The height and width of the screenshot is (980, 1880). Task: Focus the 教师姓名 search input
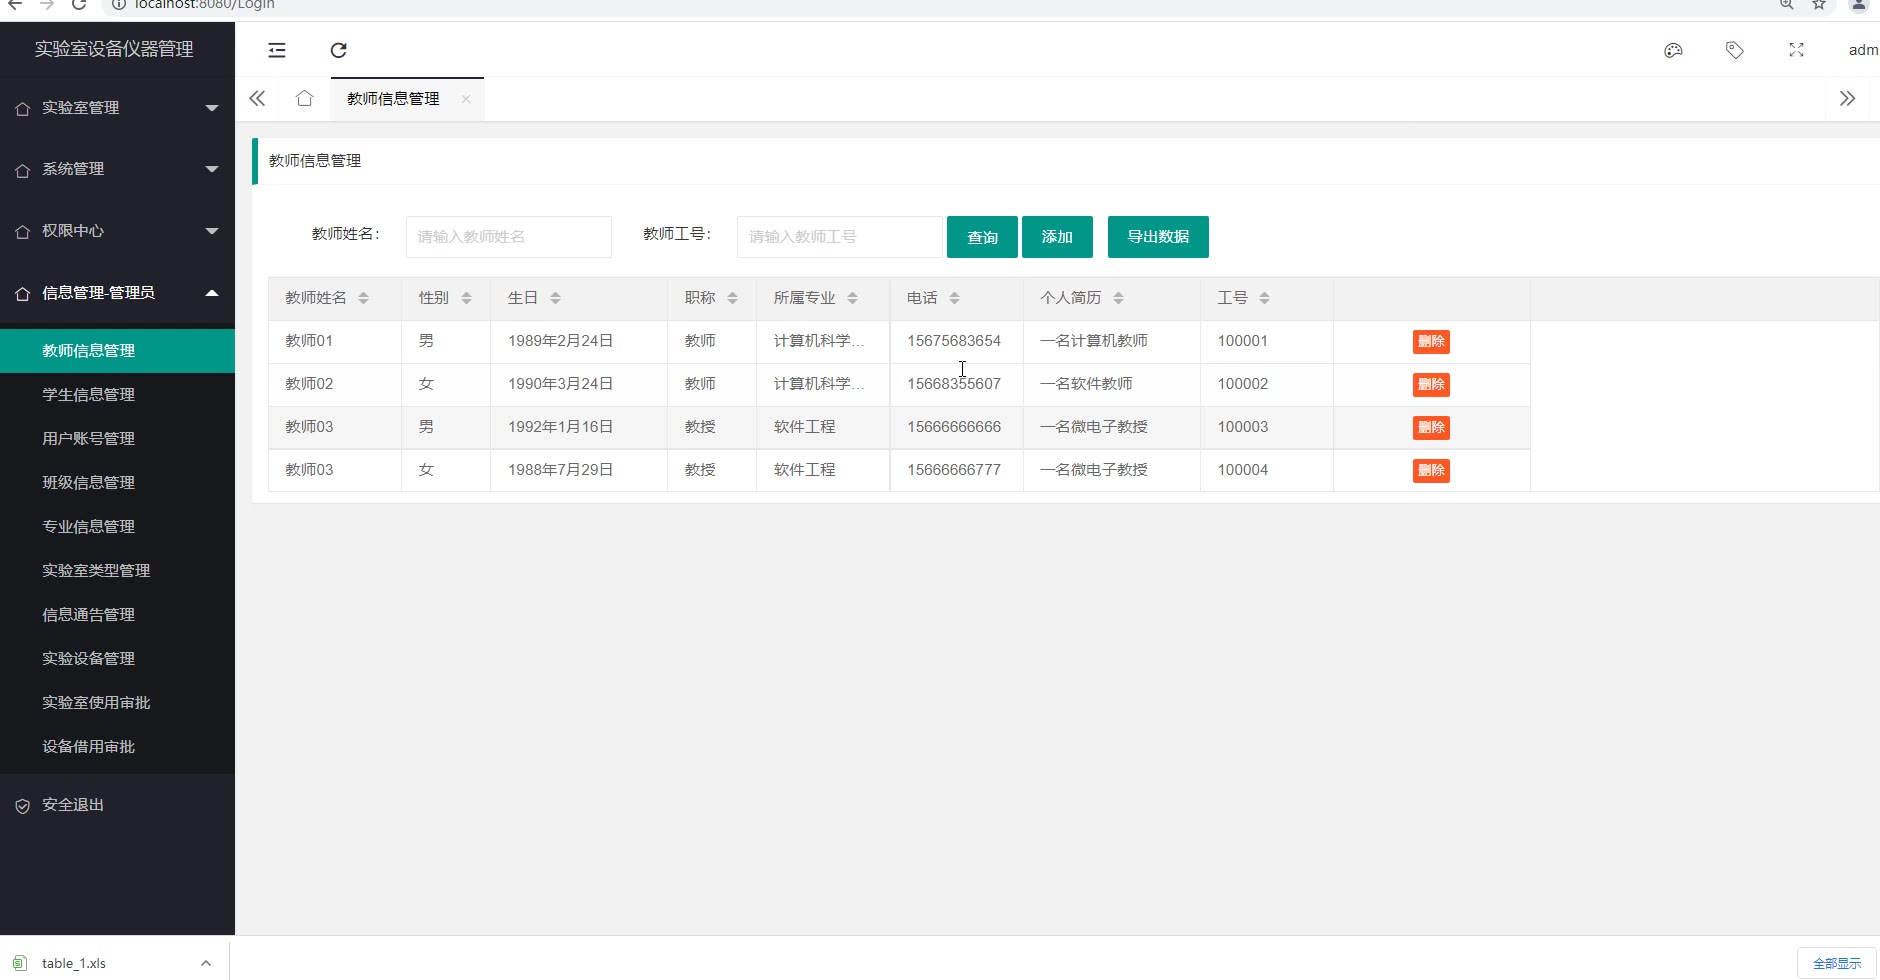click(509, 237)
